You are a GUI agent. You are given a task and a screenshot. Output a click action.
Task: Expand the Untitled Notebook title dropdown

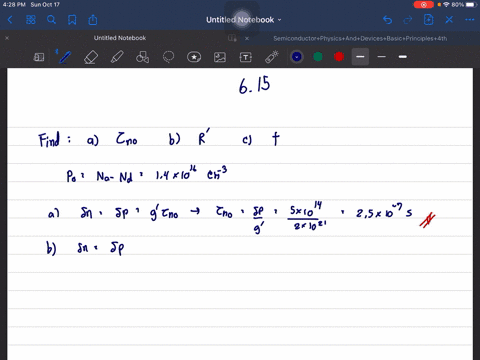244,20
